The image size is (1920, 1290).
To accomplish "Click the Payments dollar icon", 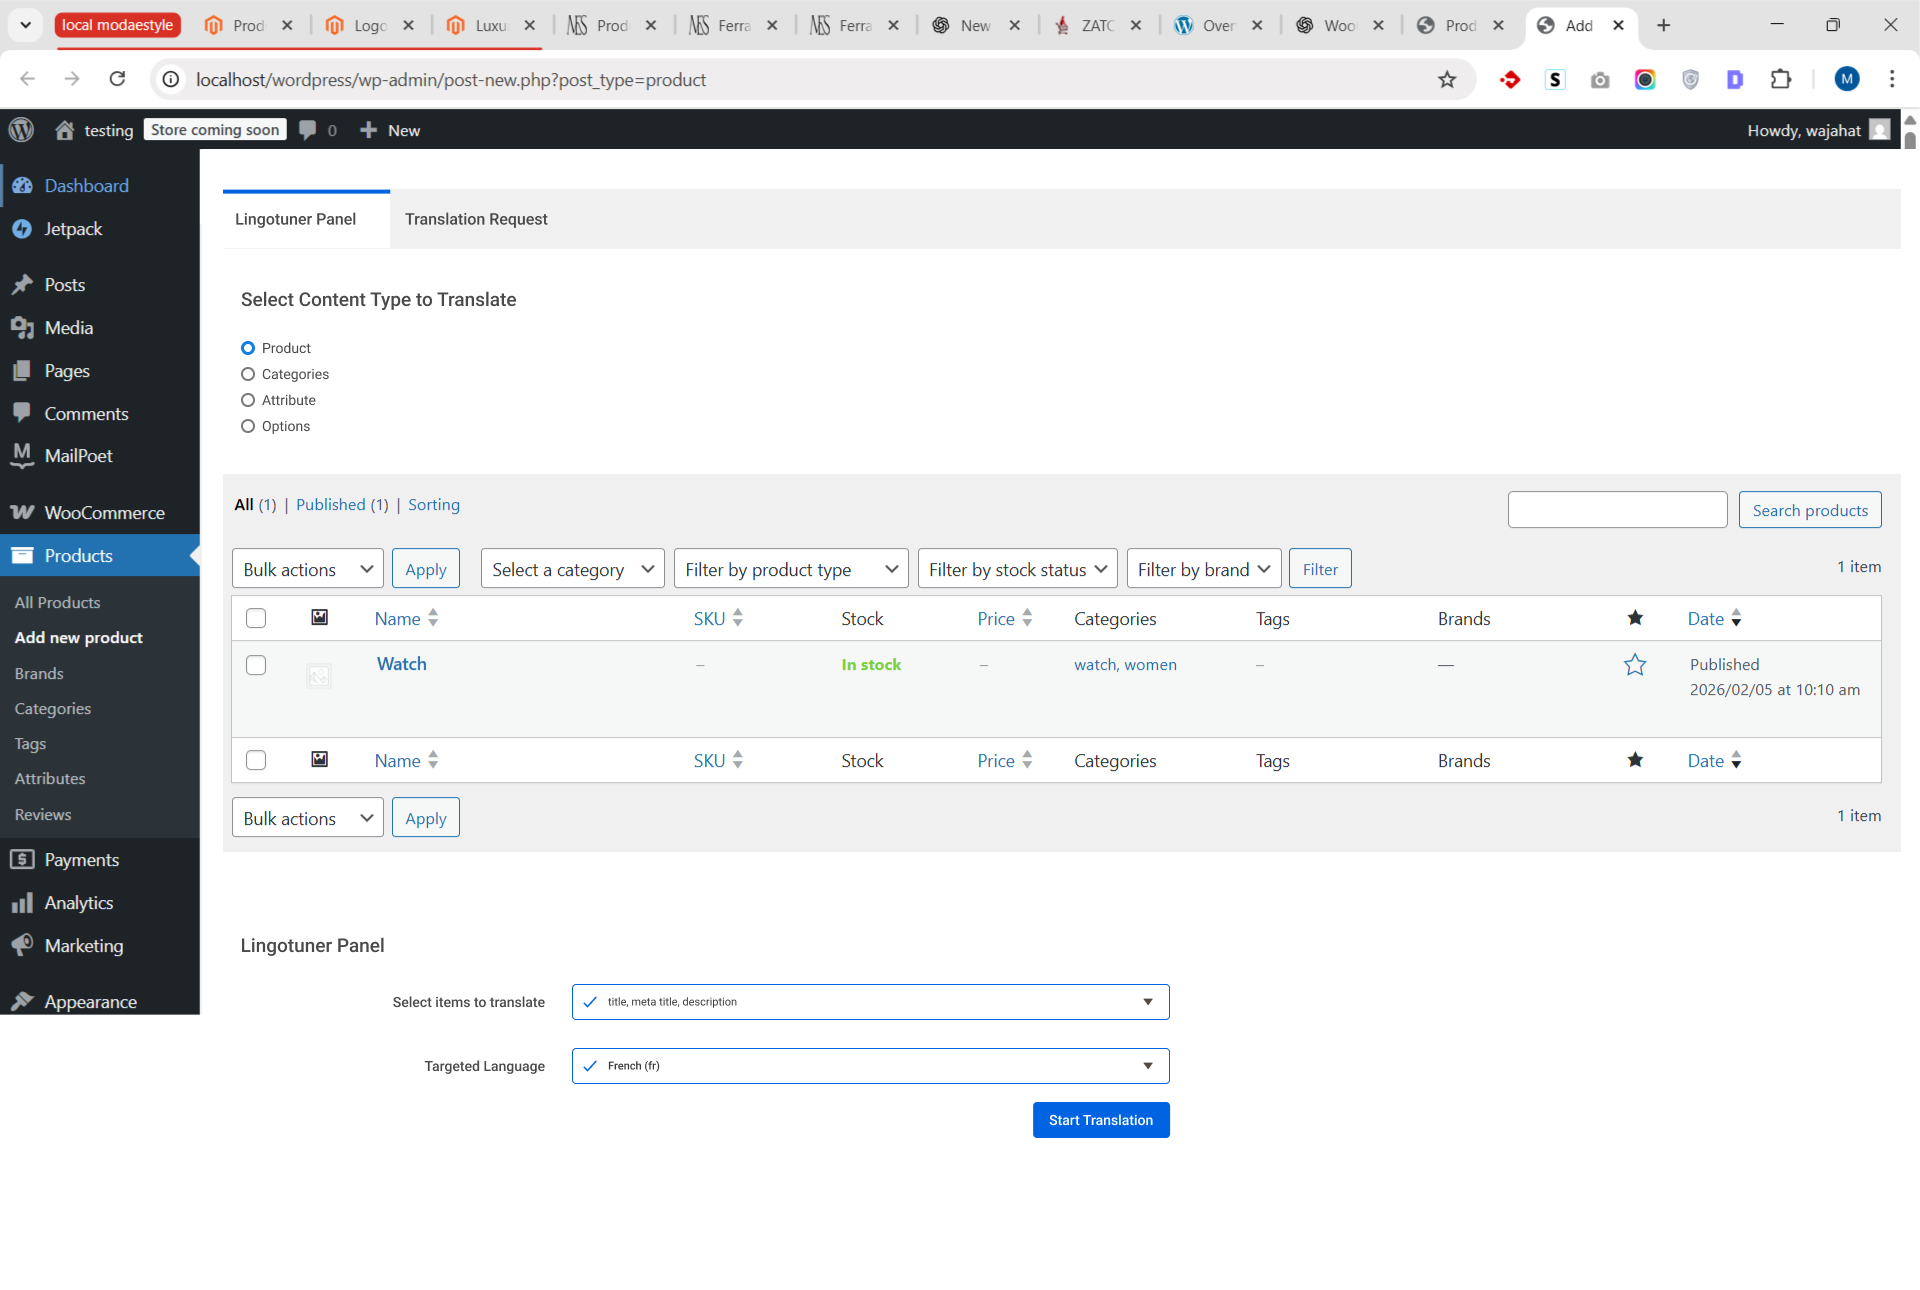I will [x=22, y=860].
